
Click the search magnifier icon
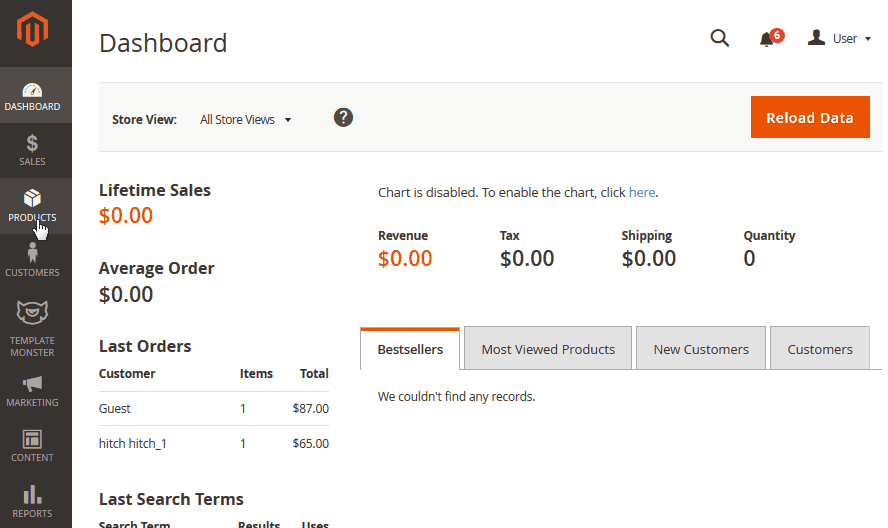tap(719, 38)
